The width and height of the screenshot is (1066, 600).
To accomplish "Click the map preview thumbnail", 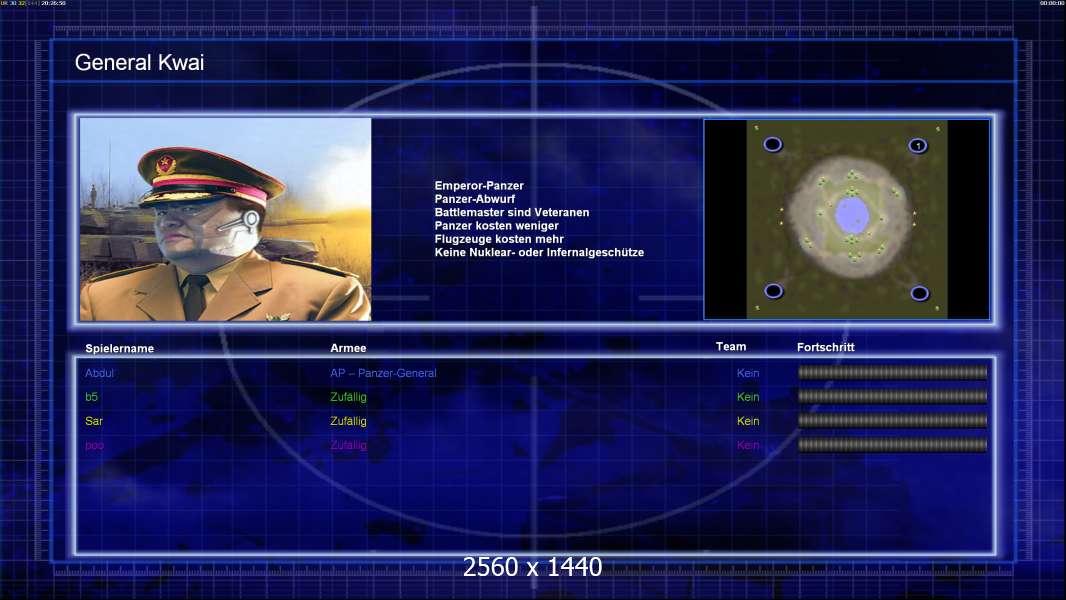I will point(846,219).
